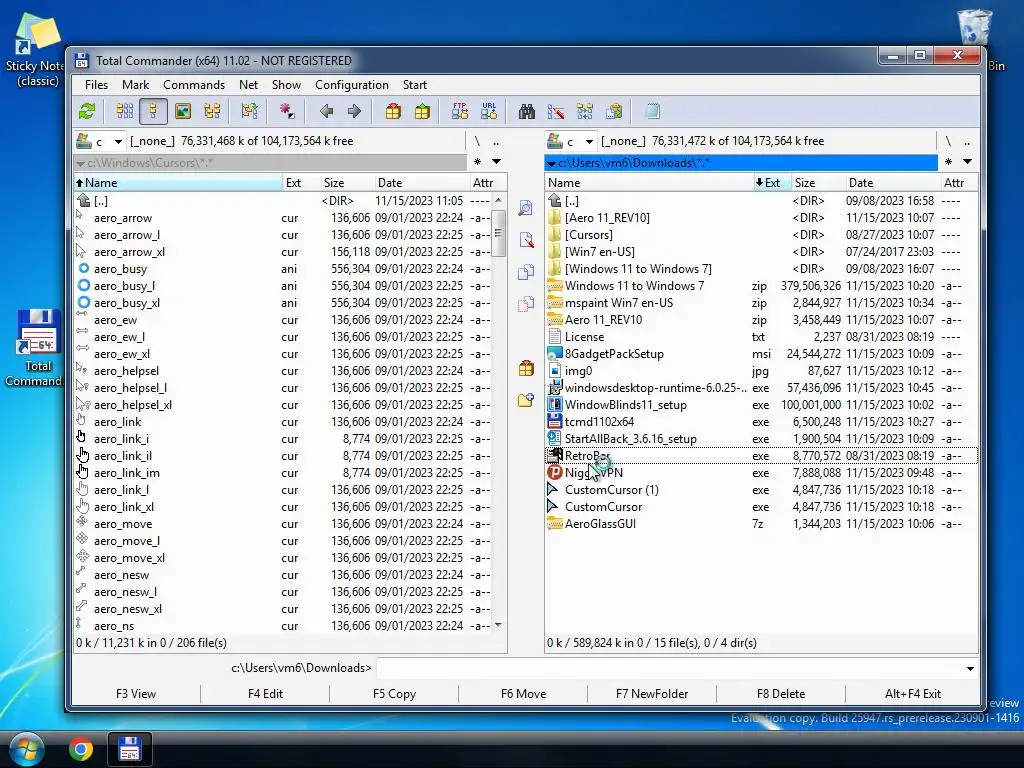Open left panel favorites star button
Image resolution: width=1024 pixels, height=768 pixels.
[x=477, y=161]
